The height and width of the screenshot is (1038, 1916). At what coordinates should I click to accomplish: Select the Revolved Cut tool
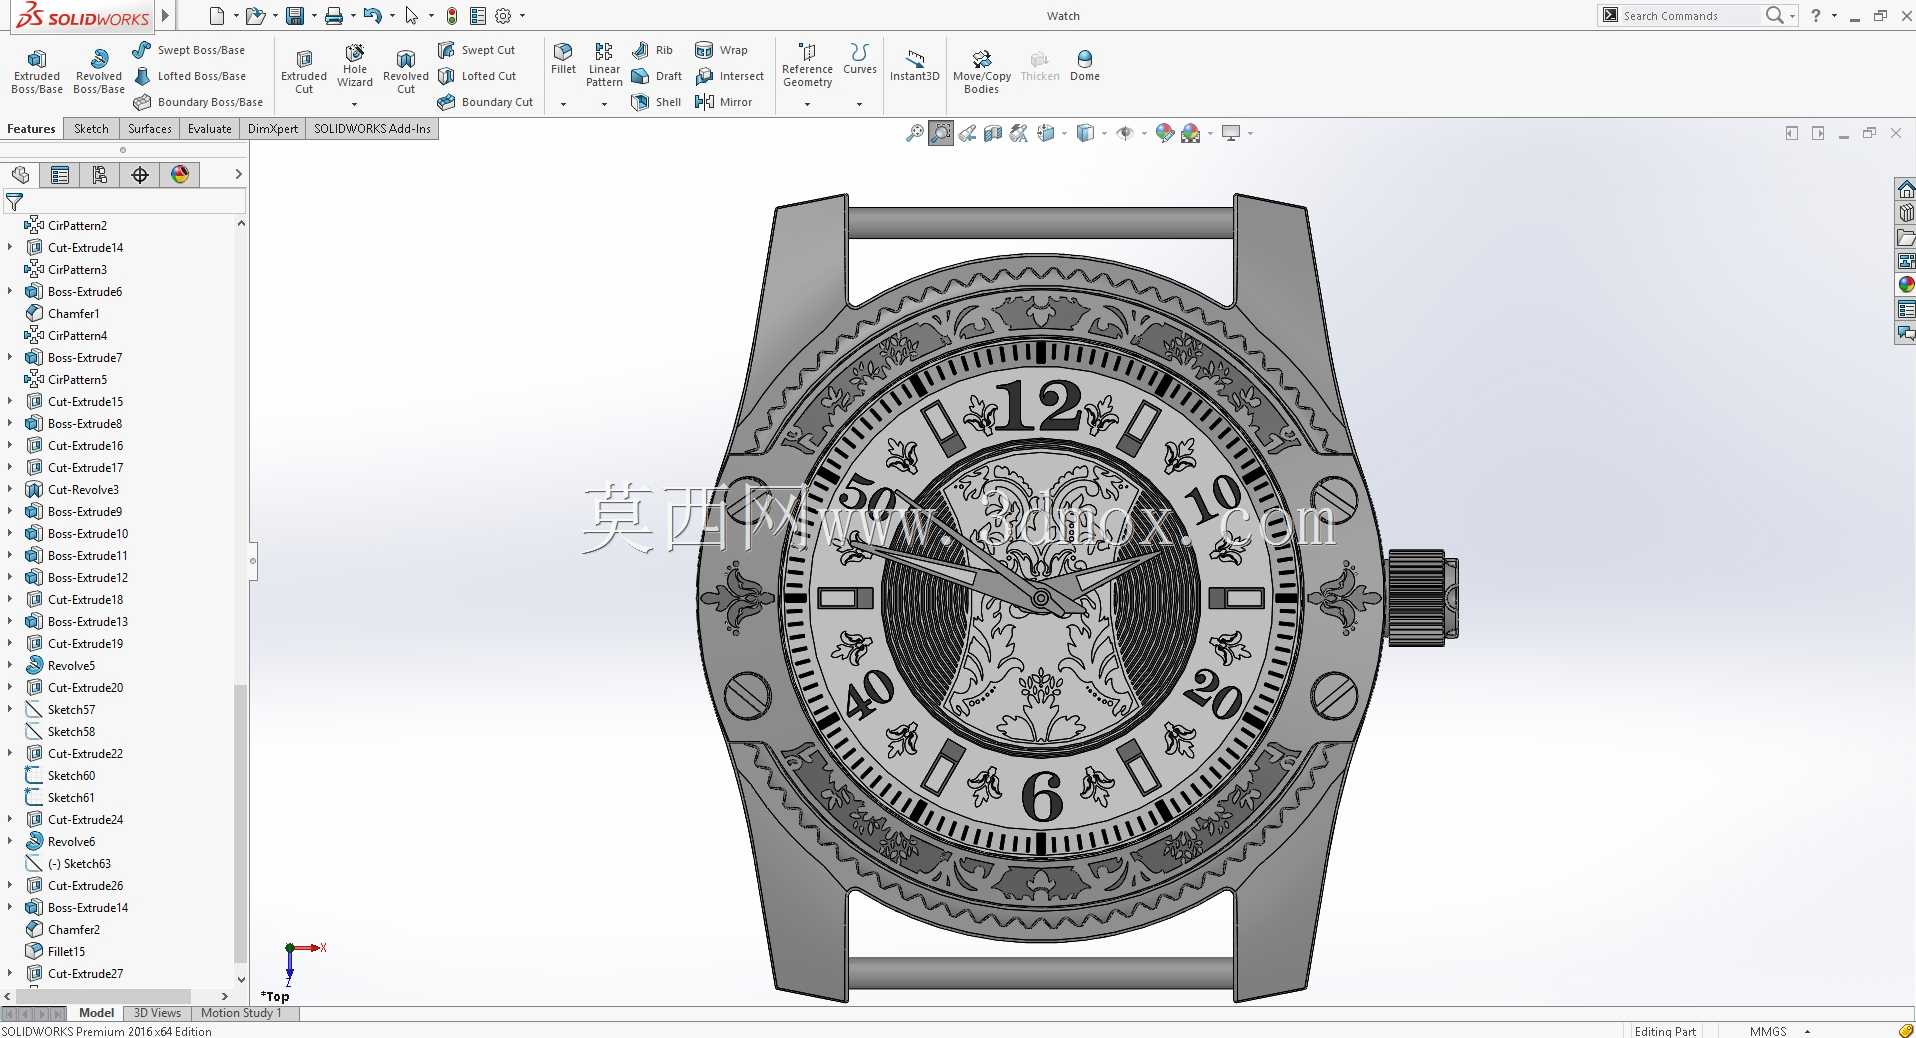click(x=406, y=72)
